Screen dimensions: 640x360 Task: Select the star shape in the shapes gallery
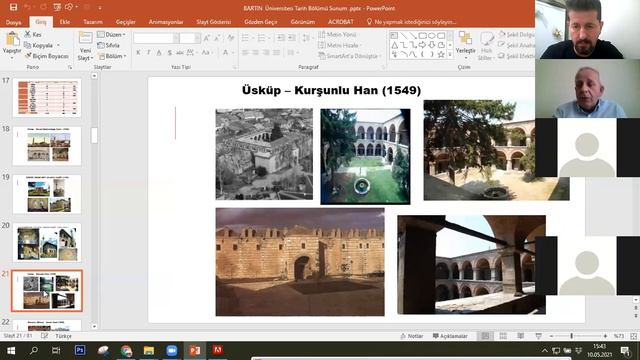pos(441,54)
